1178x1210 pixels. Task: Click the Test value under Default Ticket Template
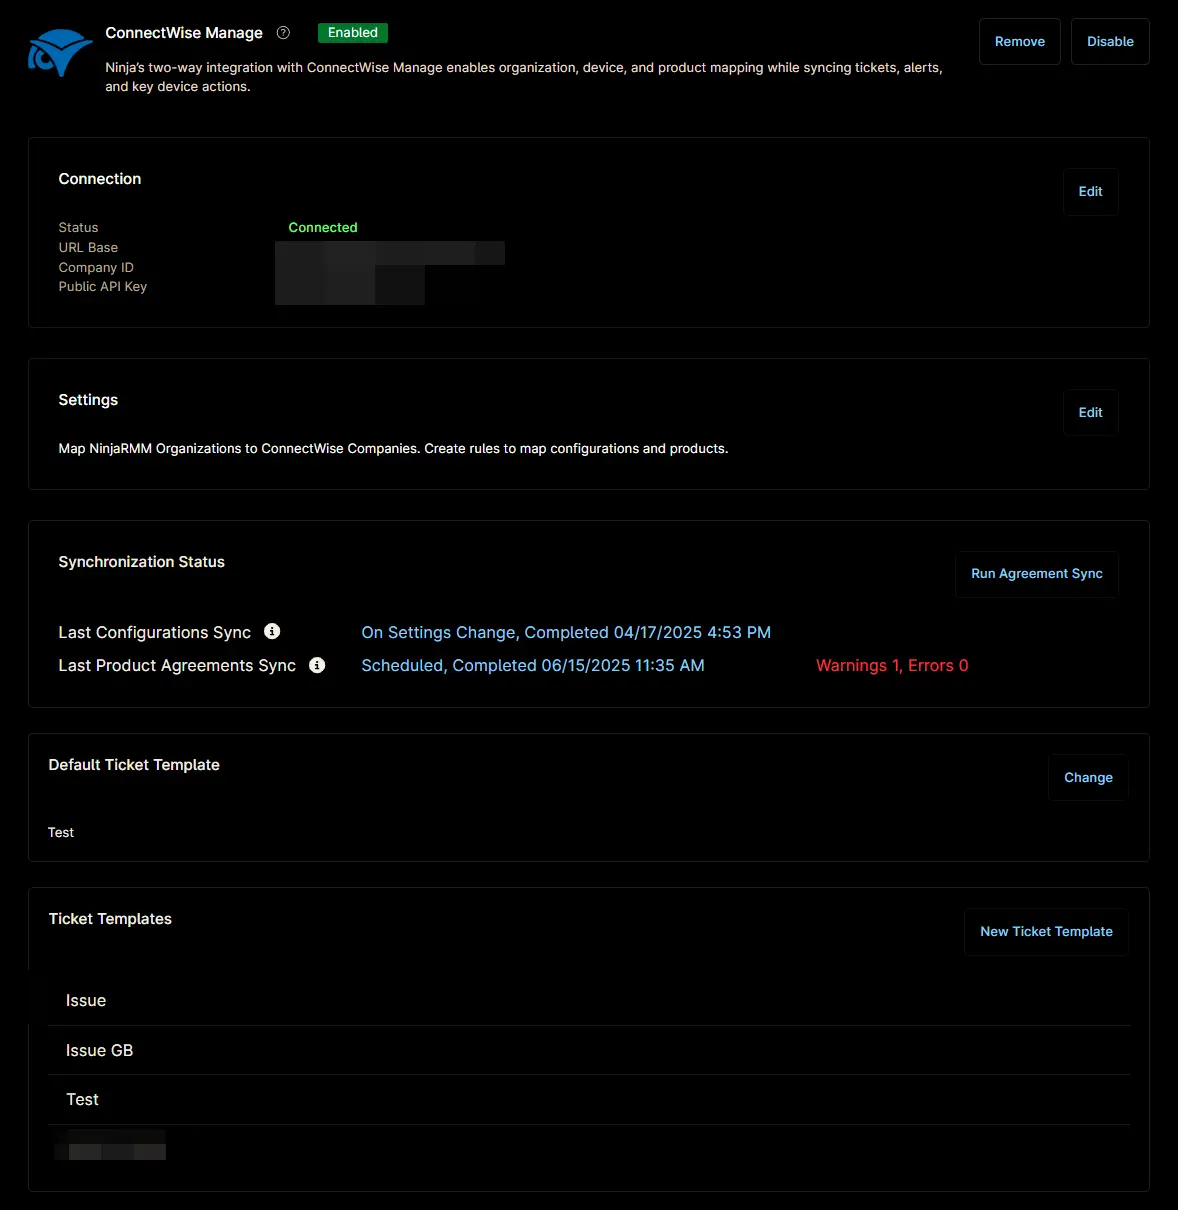click(x=61, y=833)
